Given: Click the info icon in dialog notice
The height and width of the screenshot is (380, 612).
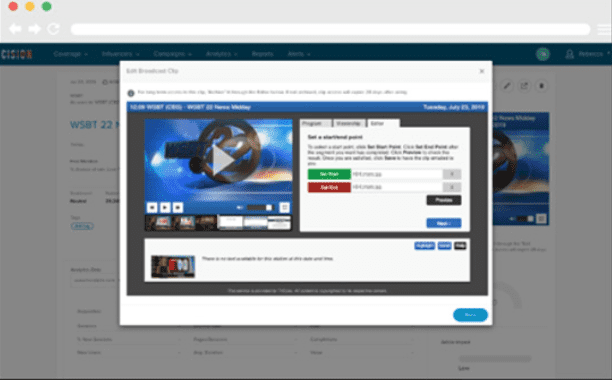Looking at the screenshot, I should click(x=131, y=93).
